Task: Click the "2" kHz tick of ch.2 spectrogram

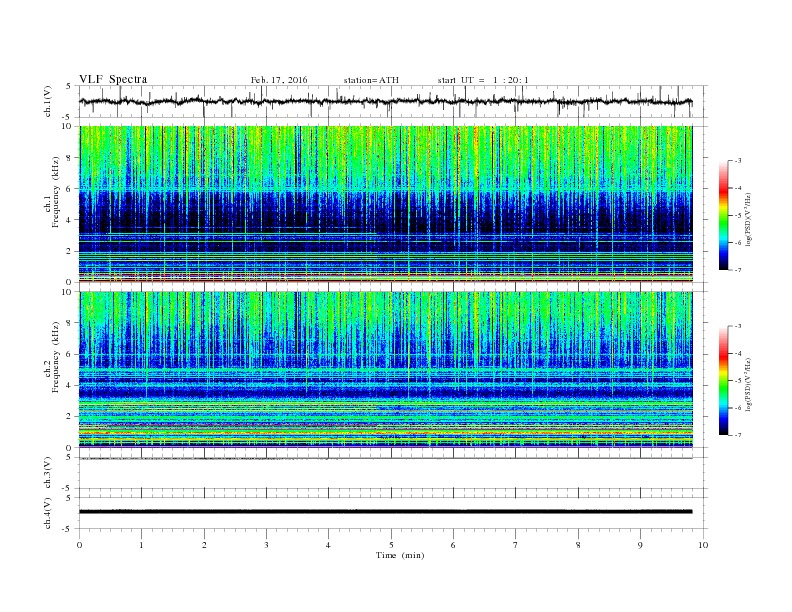Action: 69,417
